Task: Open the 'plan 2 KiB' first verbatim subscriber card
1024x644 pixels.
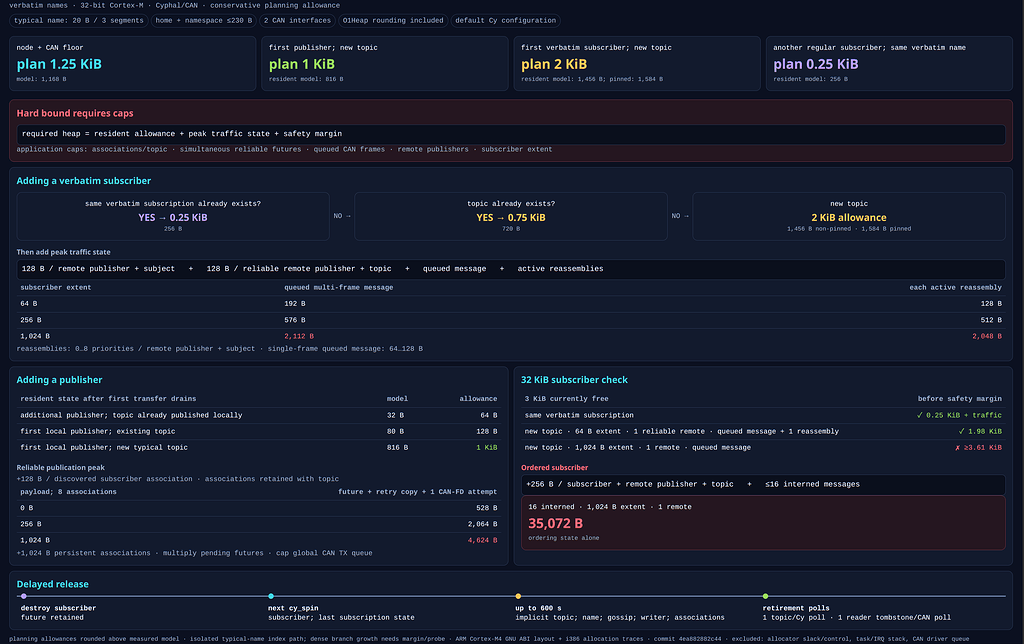Action: click(637, 63)
